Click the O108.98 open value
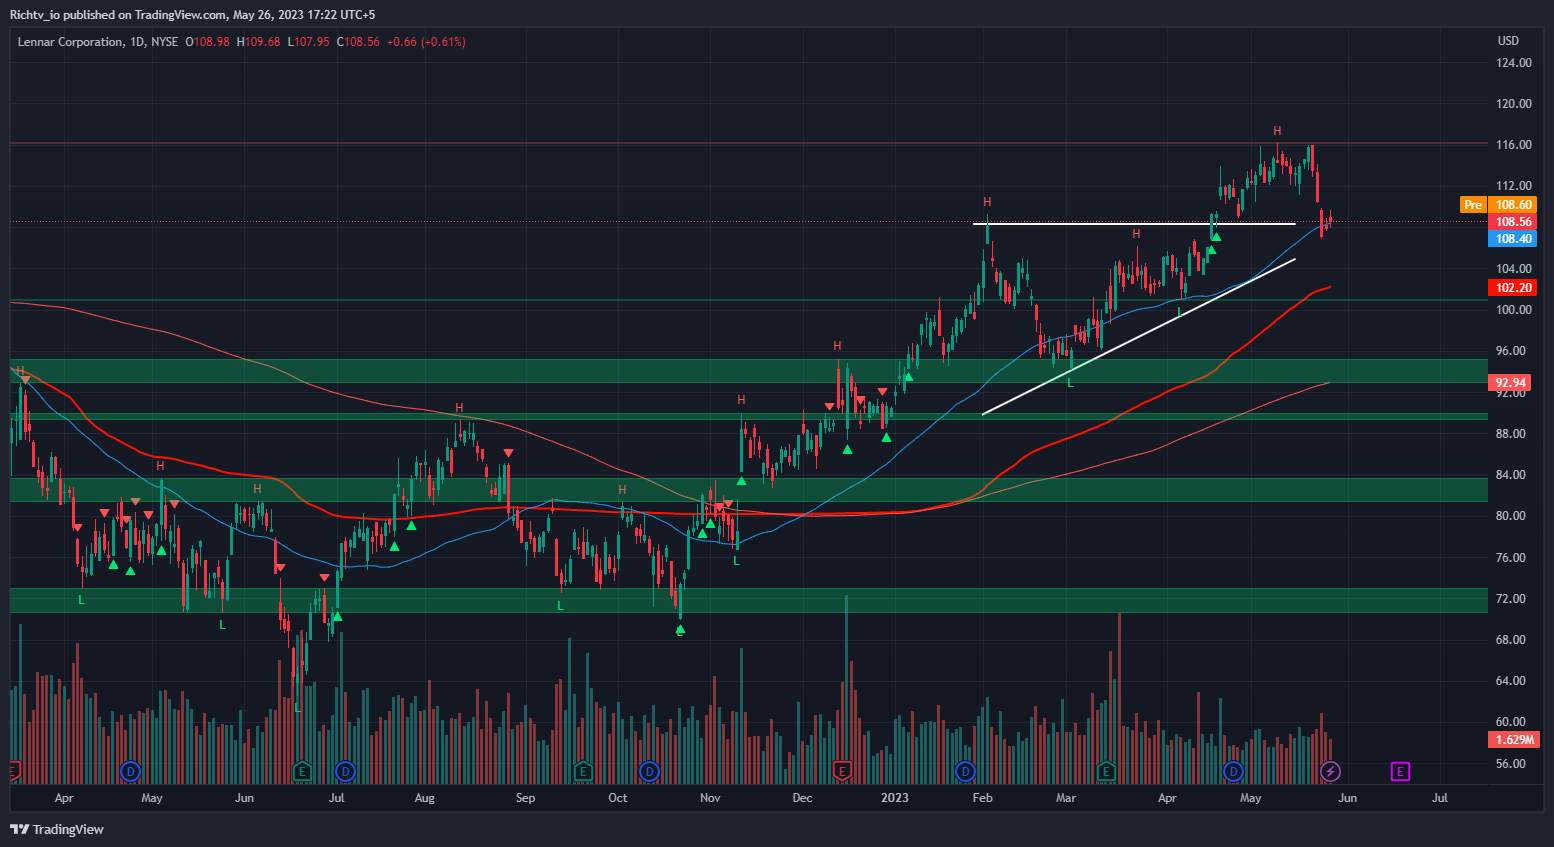 [x=207, y=42]
